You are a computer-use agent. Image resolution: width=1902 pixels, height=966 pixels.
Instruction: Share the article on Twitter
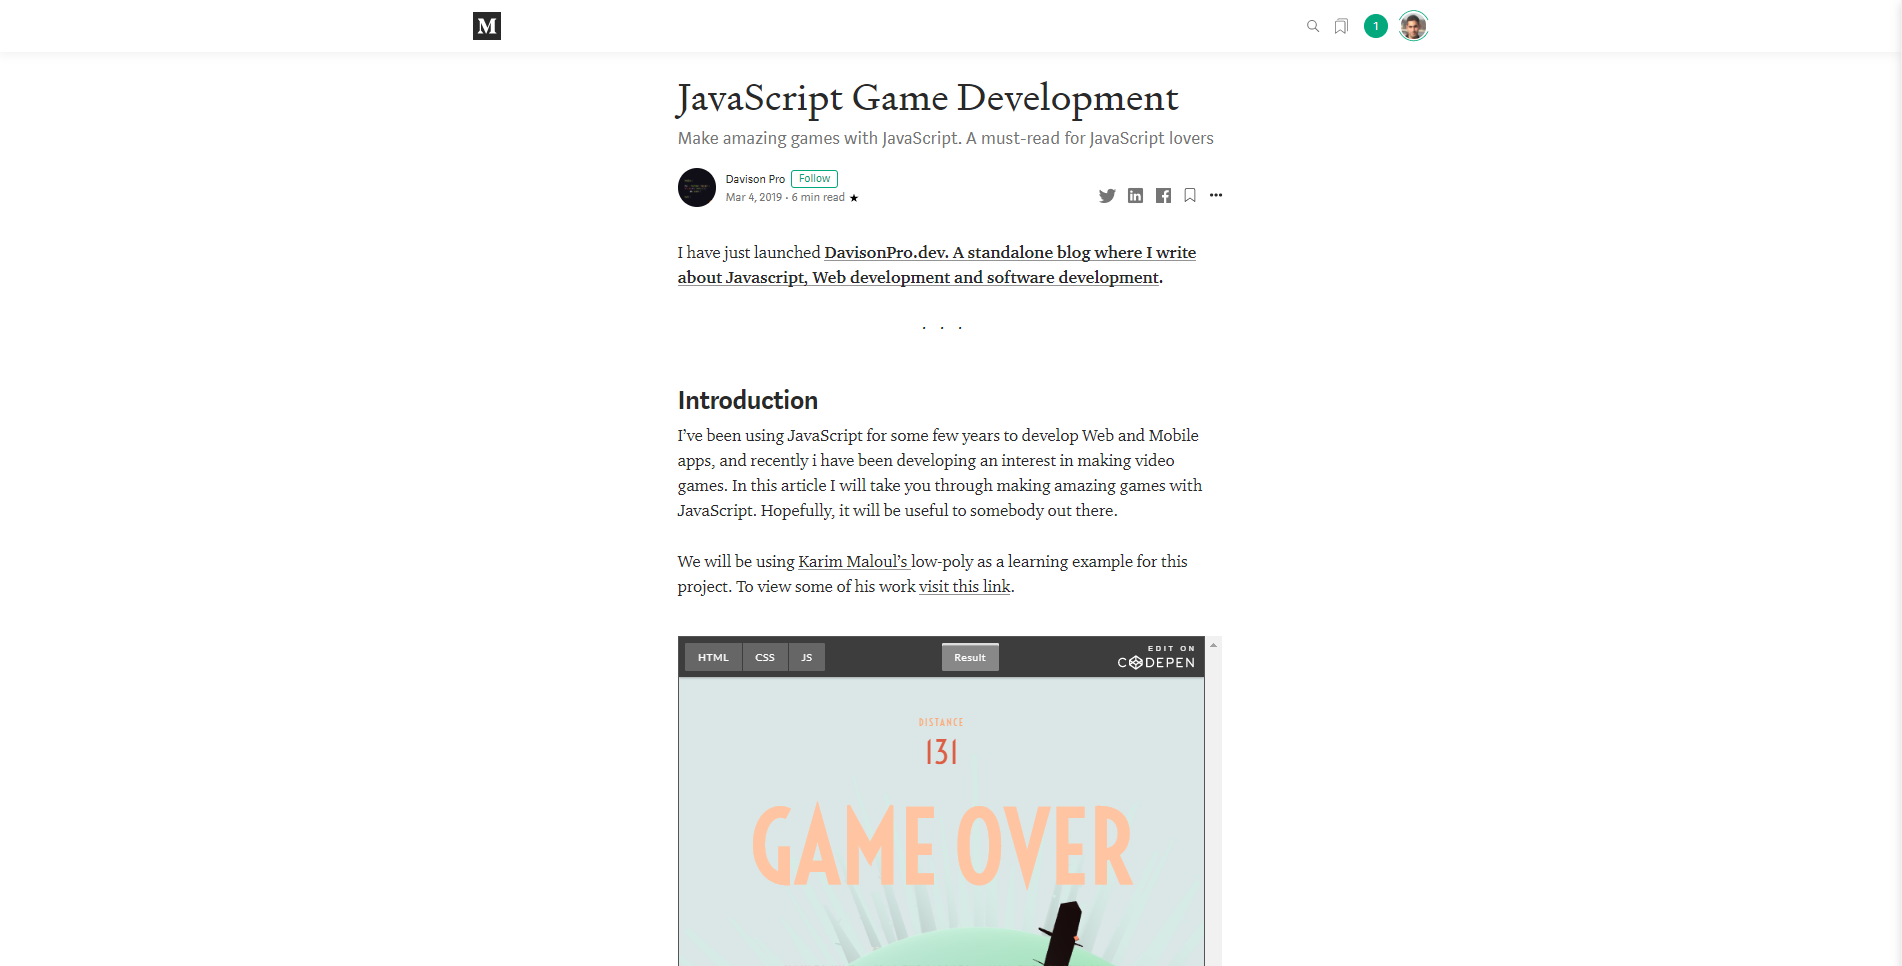tap(1107, 196)
